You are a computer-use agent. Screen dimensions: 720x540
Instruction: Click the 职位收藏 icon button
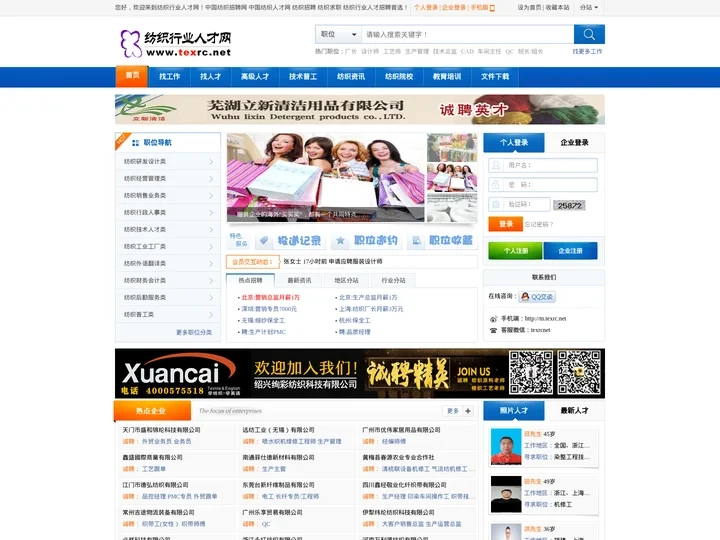442,241
